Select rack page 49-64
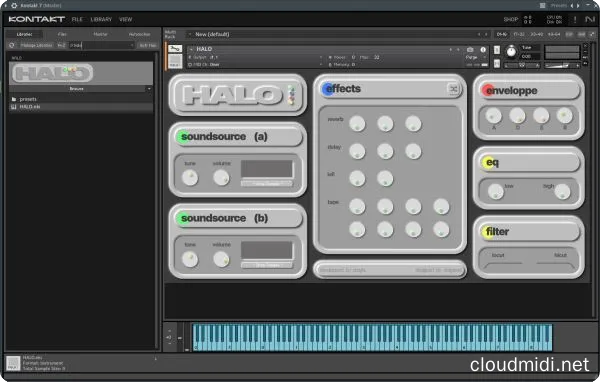600x382 pixels. pos(554,34)
